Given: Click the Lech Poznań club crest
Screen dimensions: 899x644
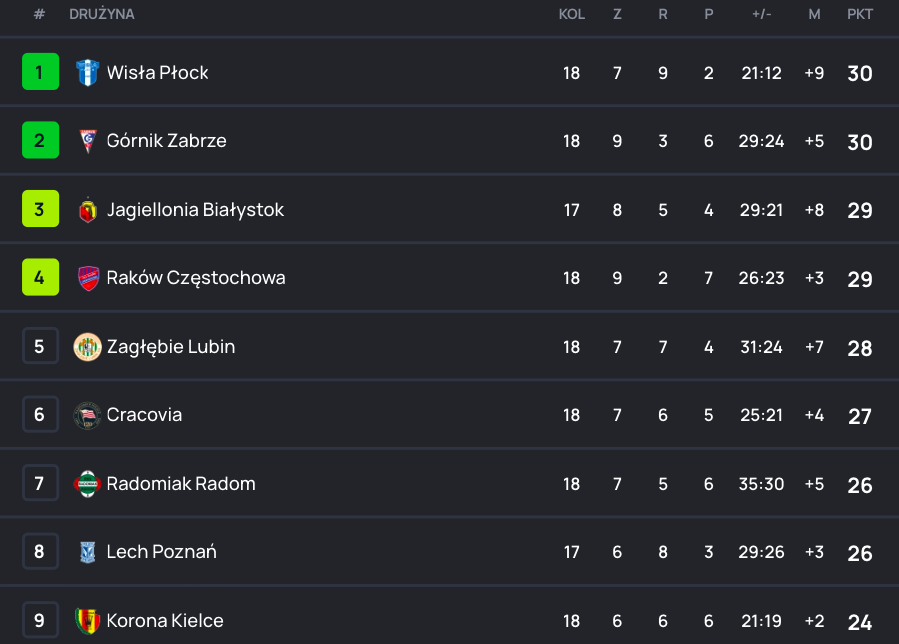Looking at the screenshot, I should pyautogui.click(x=88, y=552).
